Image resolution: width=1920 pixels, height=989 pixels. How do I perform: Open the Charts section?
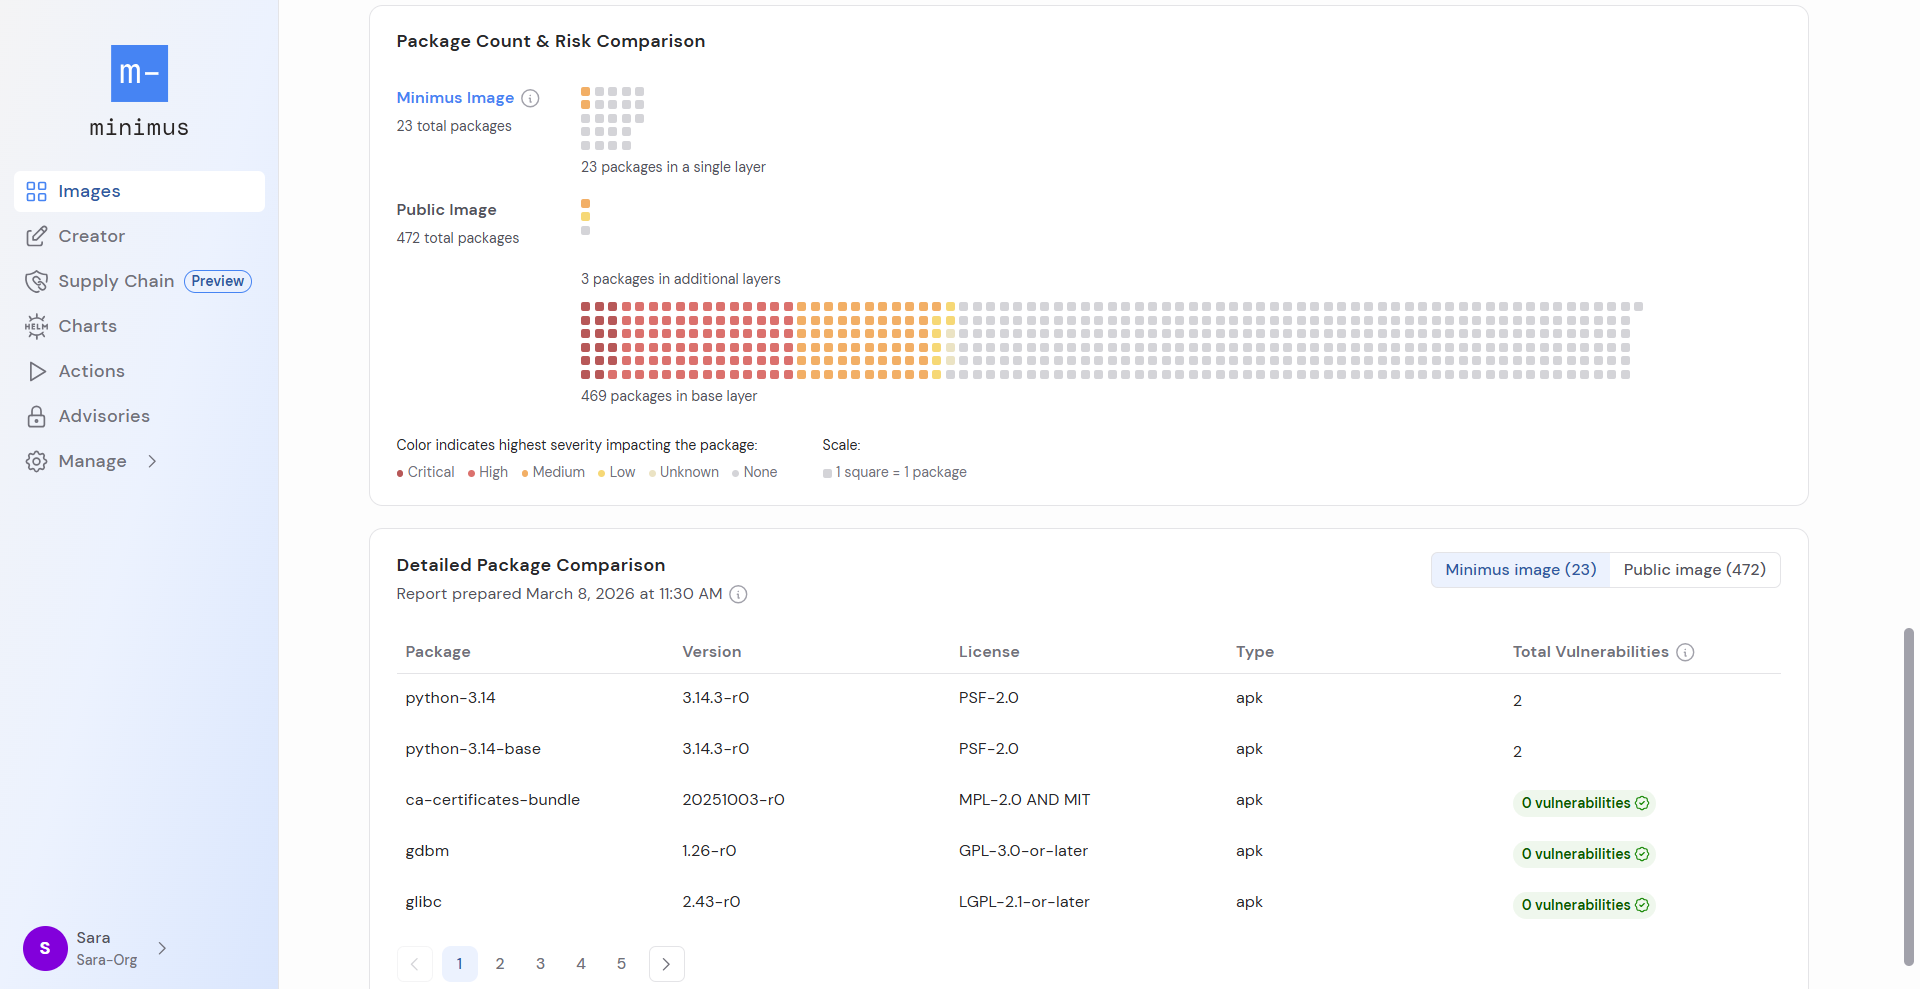[x=139, y=326]
